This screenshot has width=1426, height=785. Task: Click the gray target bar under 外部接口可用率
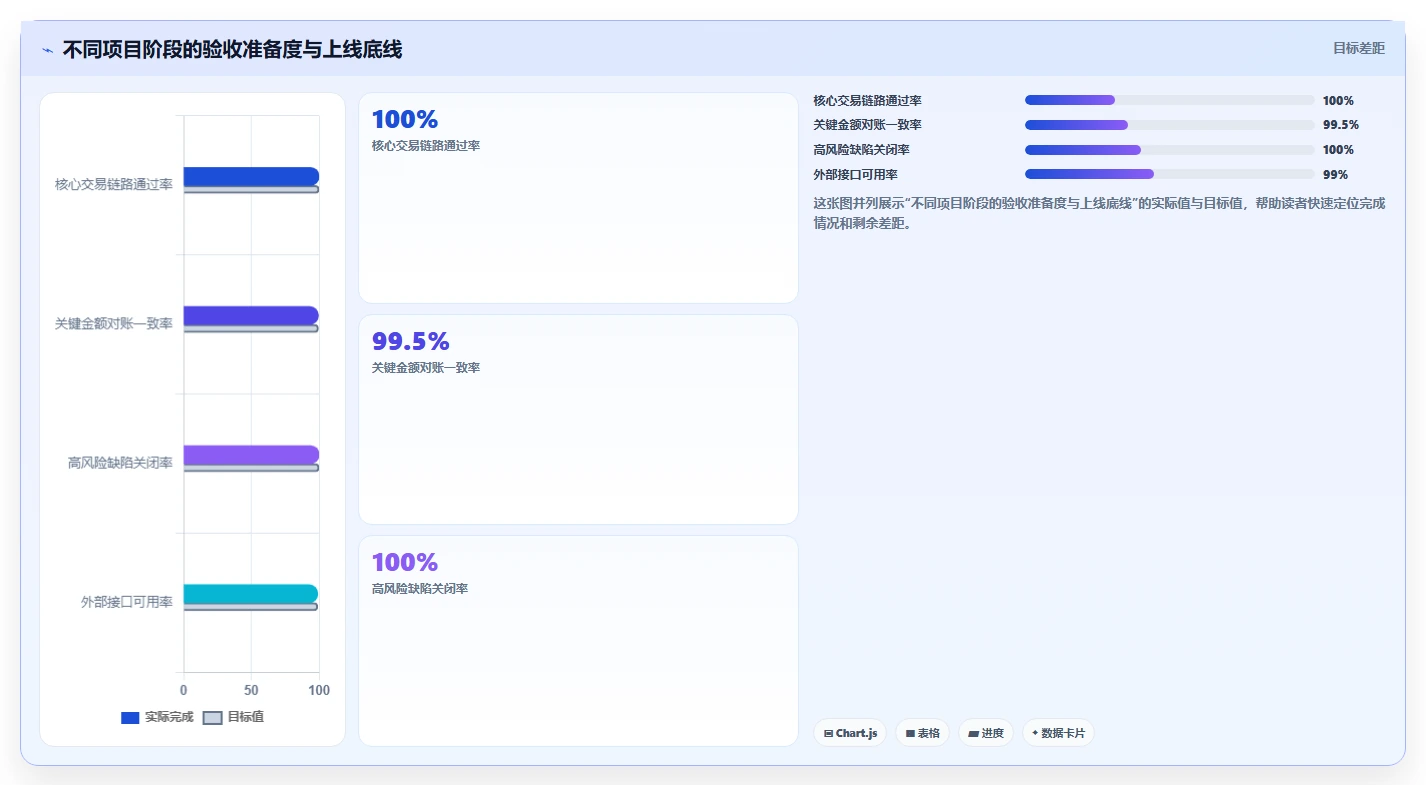pos(251,607)
